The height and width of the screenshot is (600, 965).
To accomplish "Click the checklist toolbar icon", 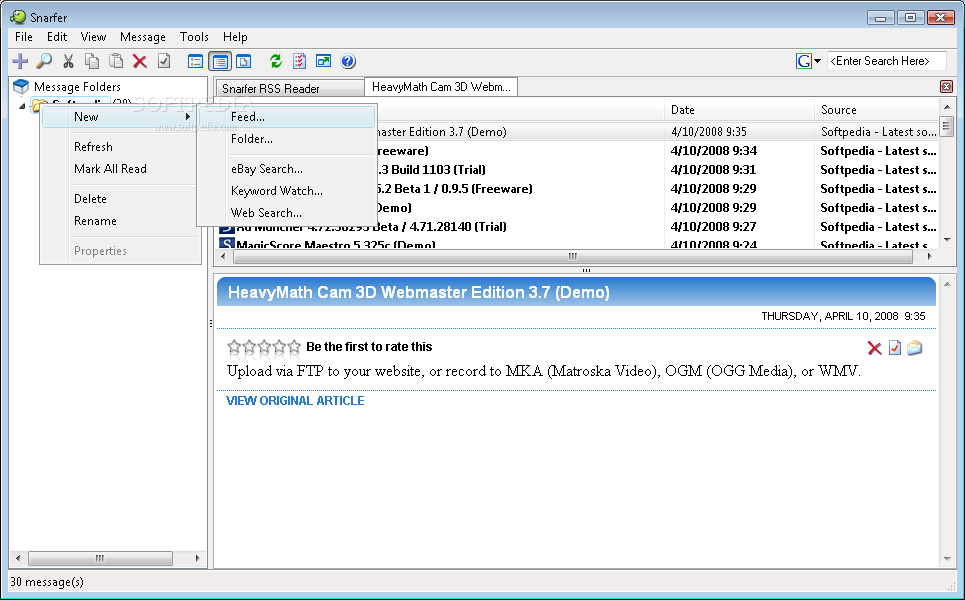I will pyautogui.click(x=299, y=61).
